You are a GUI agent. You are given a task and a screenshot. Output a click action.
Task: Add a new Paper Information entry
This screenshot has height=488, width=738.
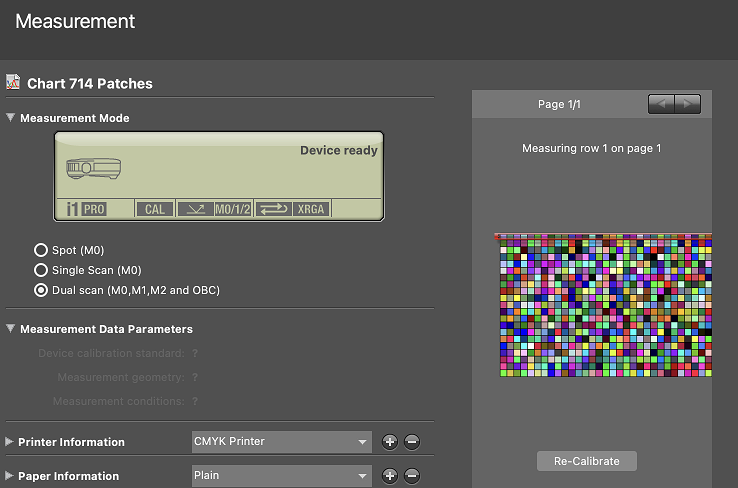tap(390, 476)
